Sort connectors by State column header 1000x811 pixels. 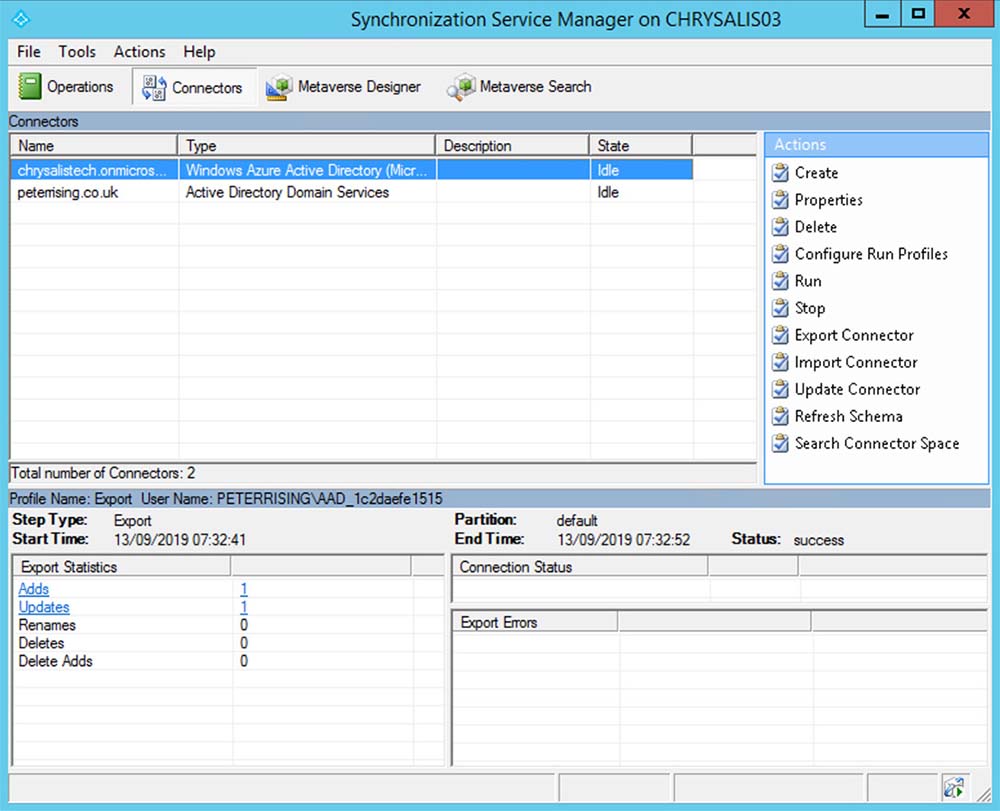pos(639,146)
